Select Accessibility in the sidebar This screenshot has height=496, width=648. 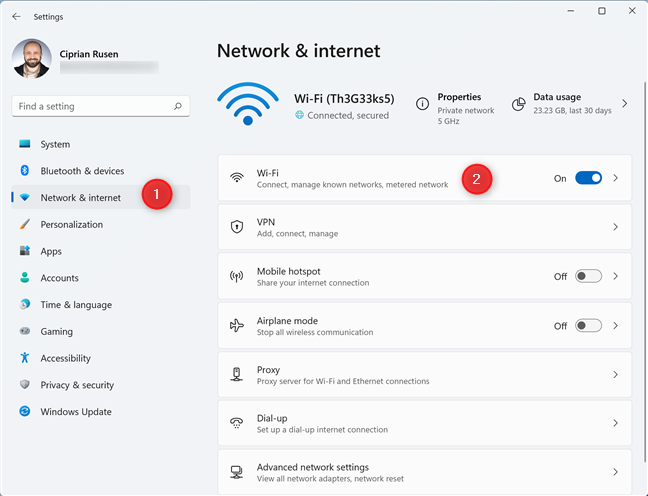coord(101,358)
